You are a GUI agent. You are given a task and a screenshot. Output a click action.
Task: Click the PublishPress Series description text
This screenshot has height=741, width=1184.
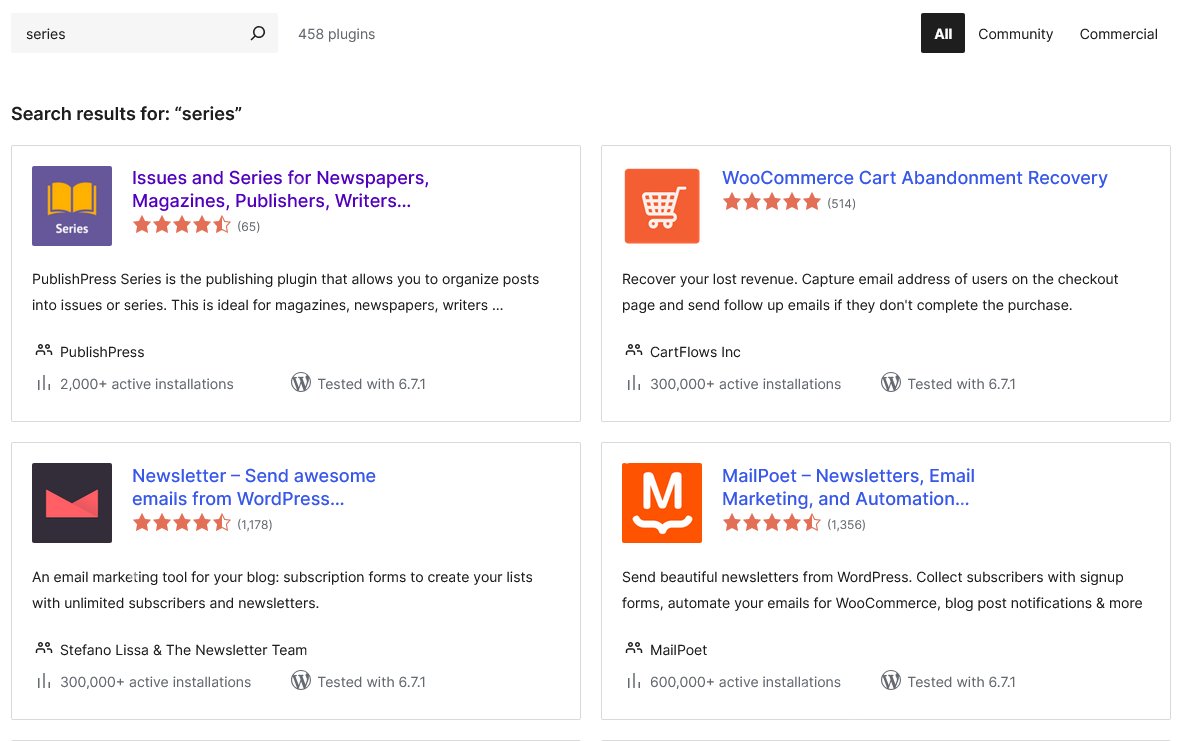click(285, 292)
